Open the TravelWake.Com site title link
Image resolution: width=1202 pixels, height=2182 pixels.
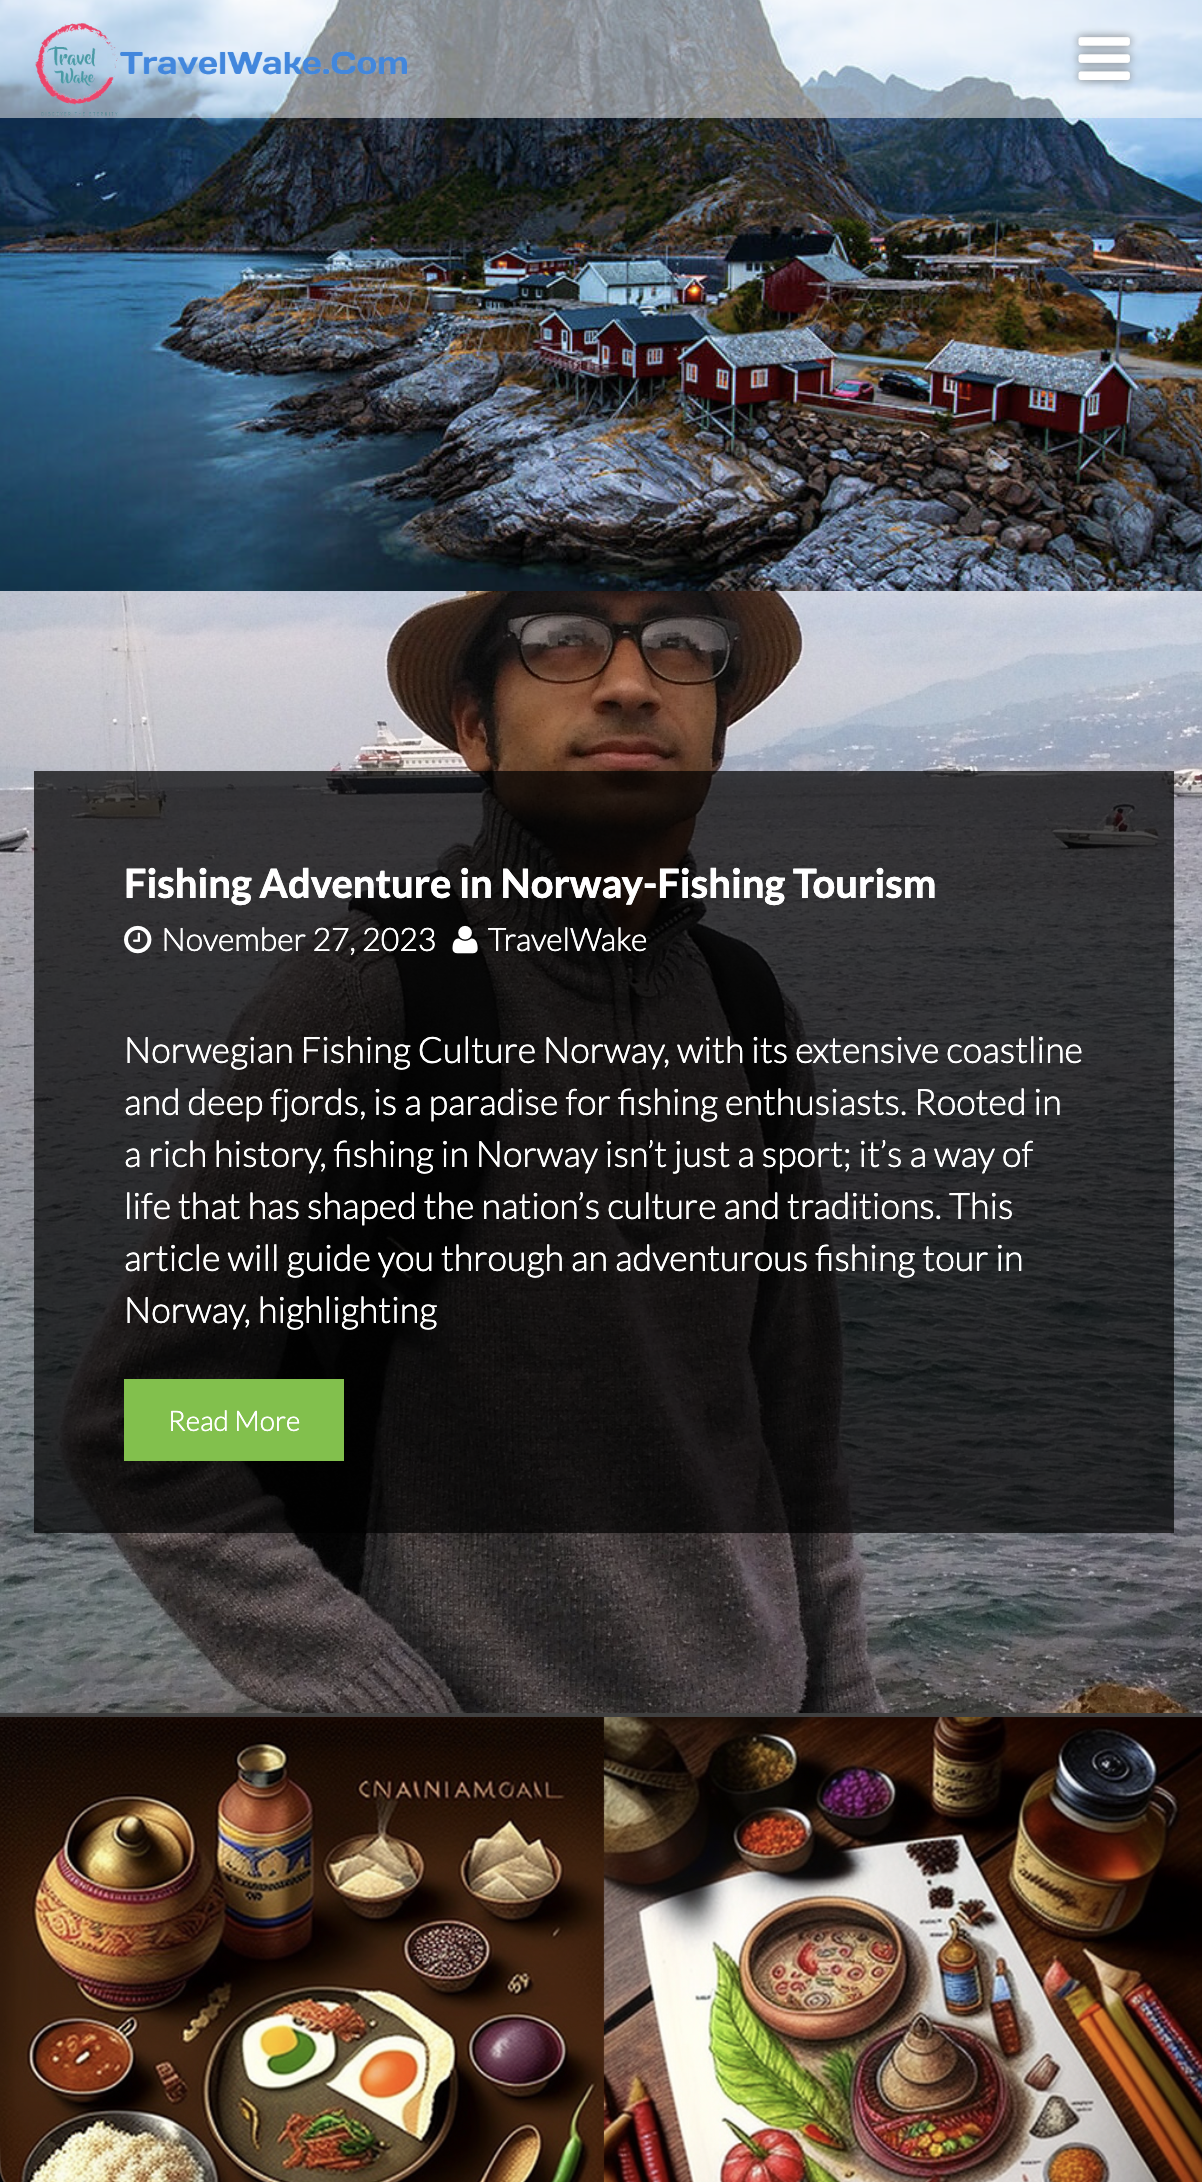click(x=264, y=63)
